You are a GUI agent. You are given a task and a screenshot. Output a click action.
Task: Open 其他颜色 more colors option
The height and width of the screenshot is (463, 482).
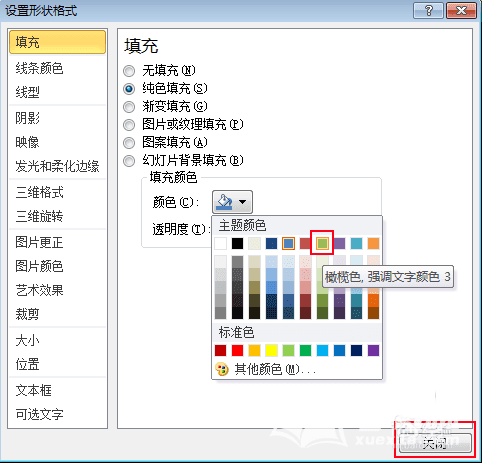pos(275,369)
